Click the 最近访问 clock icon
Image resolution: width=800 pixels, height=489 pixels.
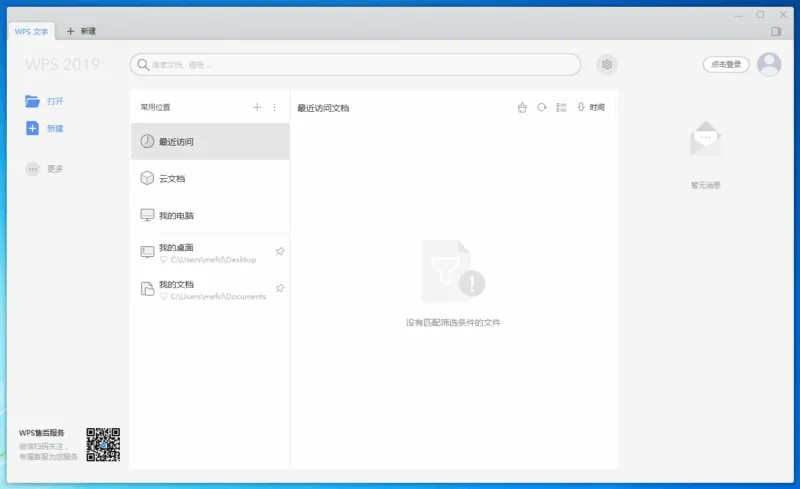pos(147,141)
